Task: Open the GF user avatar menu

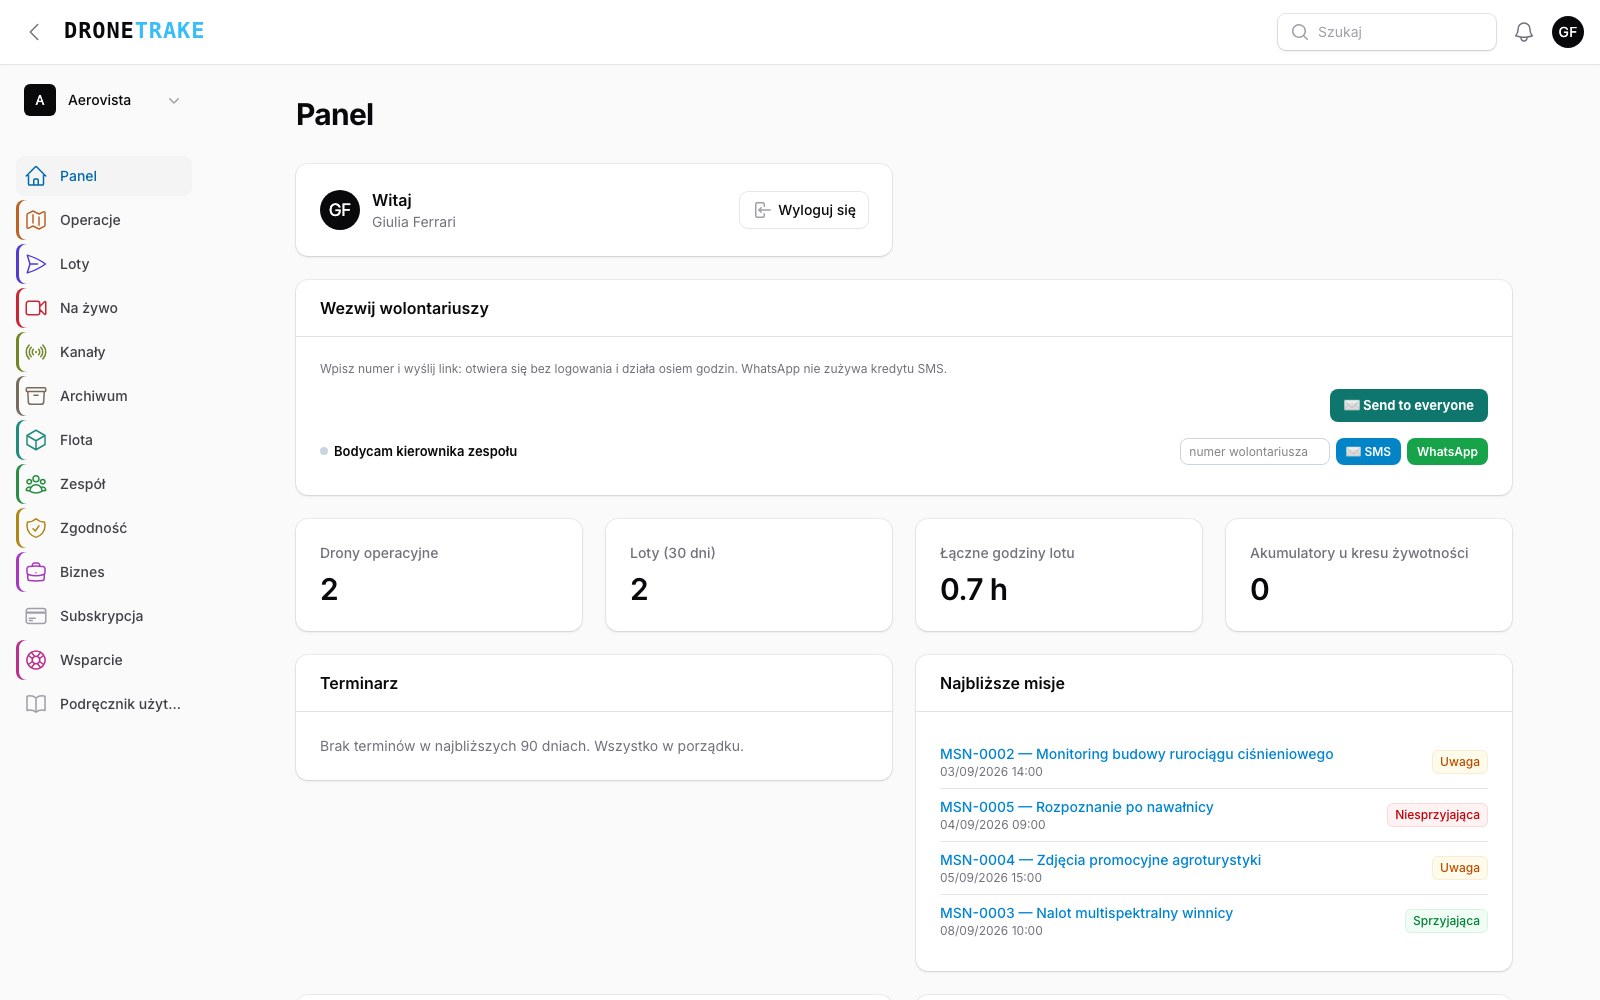Action: click(x=1568, y=32)
